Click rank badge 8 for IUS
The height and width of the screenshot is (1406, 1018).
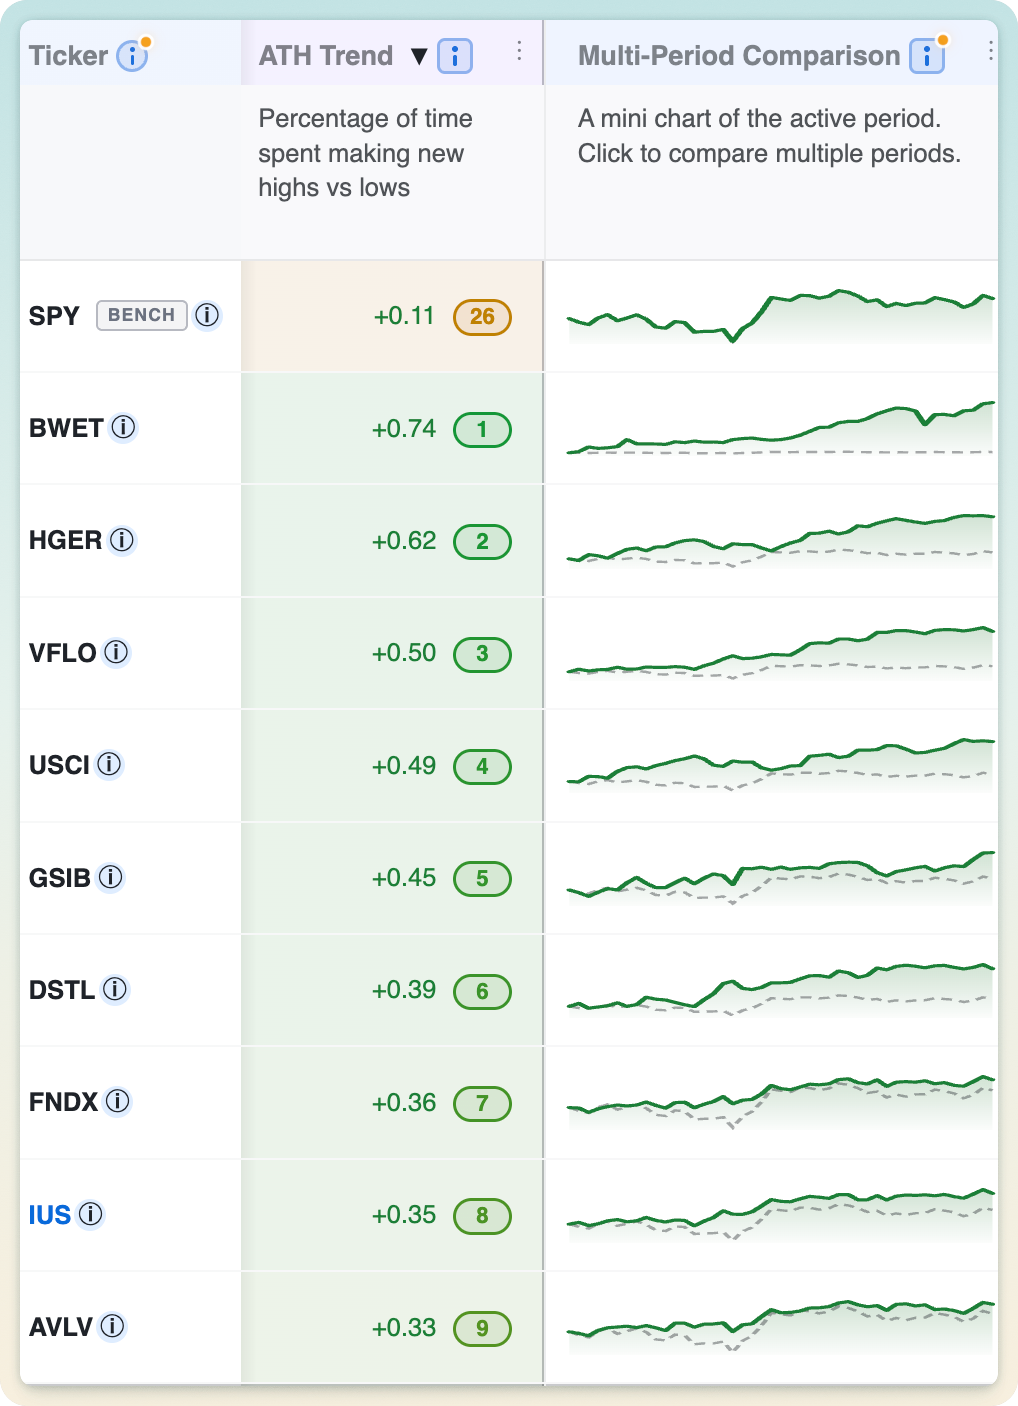tap(483, 1216)
